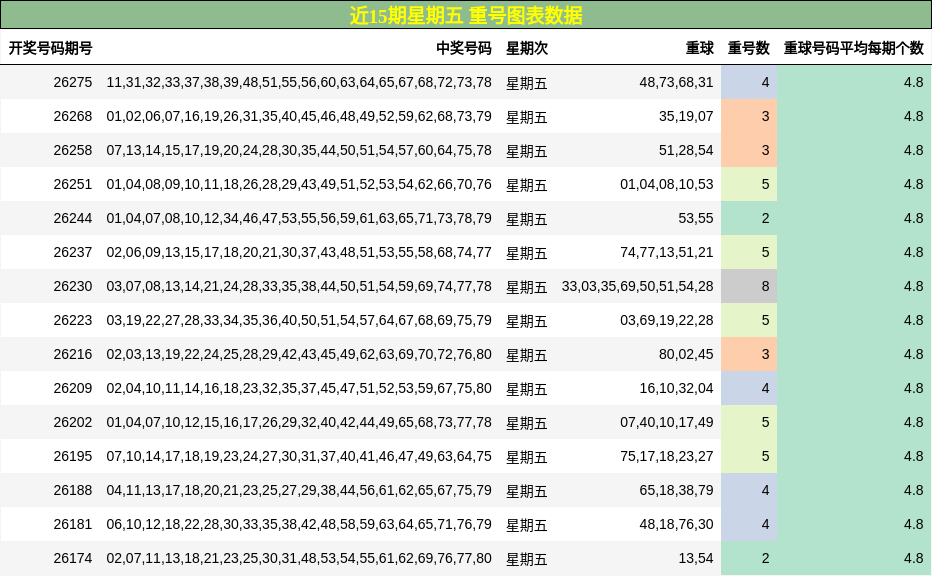
Task: Select the 中奖号码 column header
Action: tap(464, 48)
